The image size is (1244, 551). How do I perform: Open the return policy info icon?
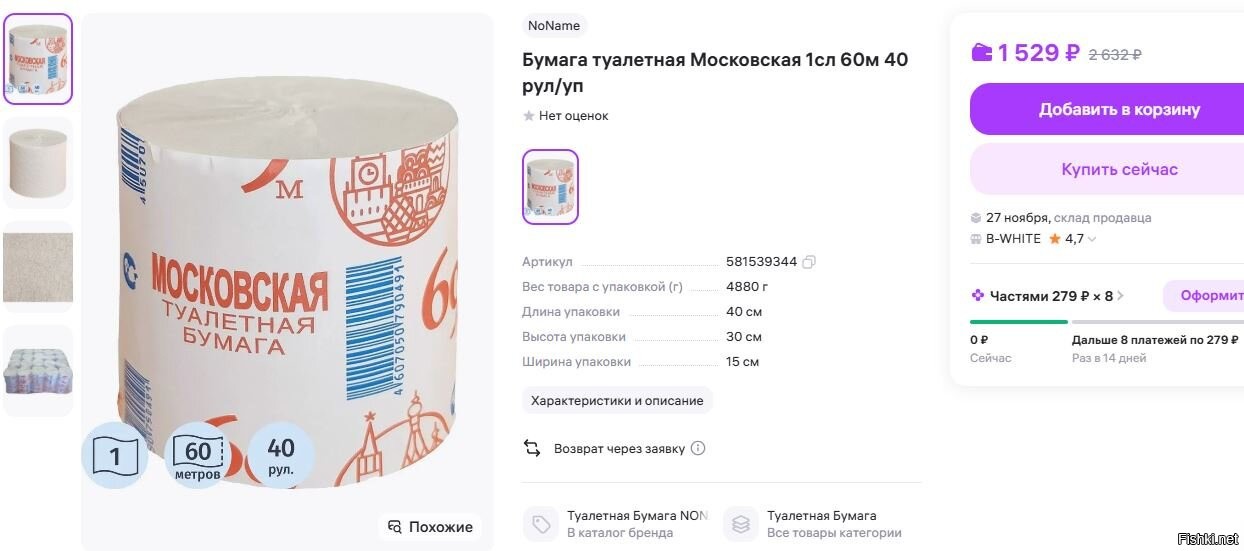tap(698, 448)
